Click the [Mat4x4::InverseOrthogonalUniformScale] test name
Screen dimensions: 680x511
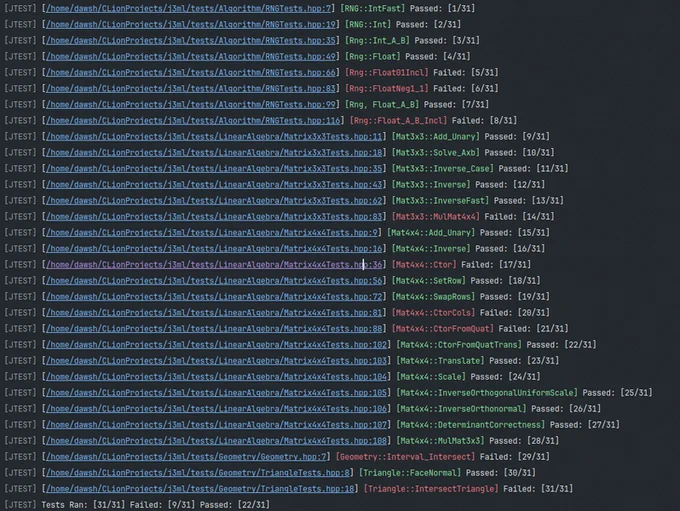tap(487, 393)
